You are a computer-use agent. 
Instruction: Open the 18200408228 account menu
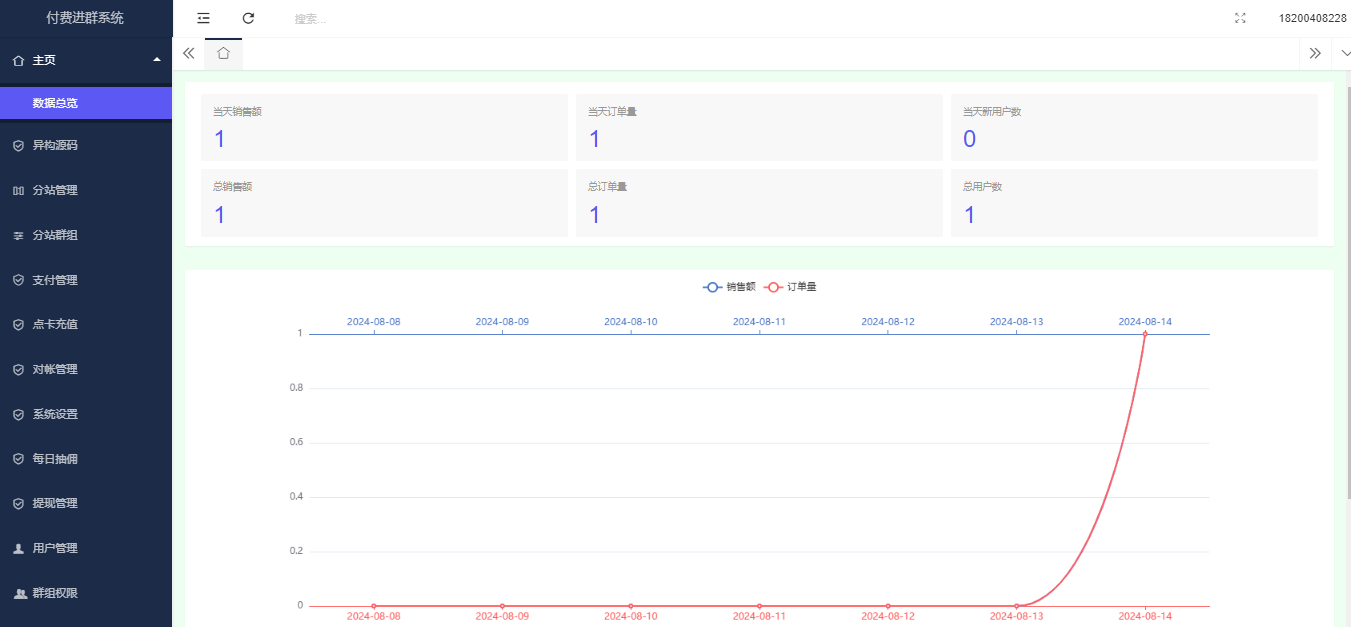click(1312, 18)
